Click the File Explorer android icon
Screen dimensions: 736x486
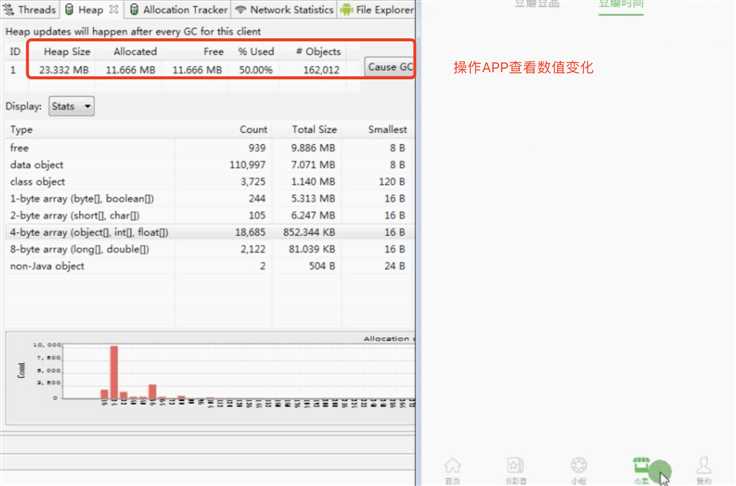pos(346,9)
